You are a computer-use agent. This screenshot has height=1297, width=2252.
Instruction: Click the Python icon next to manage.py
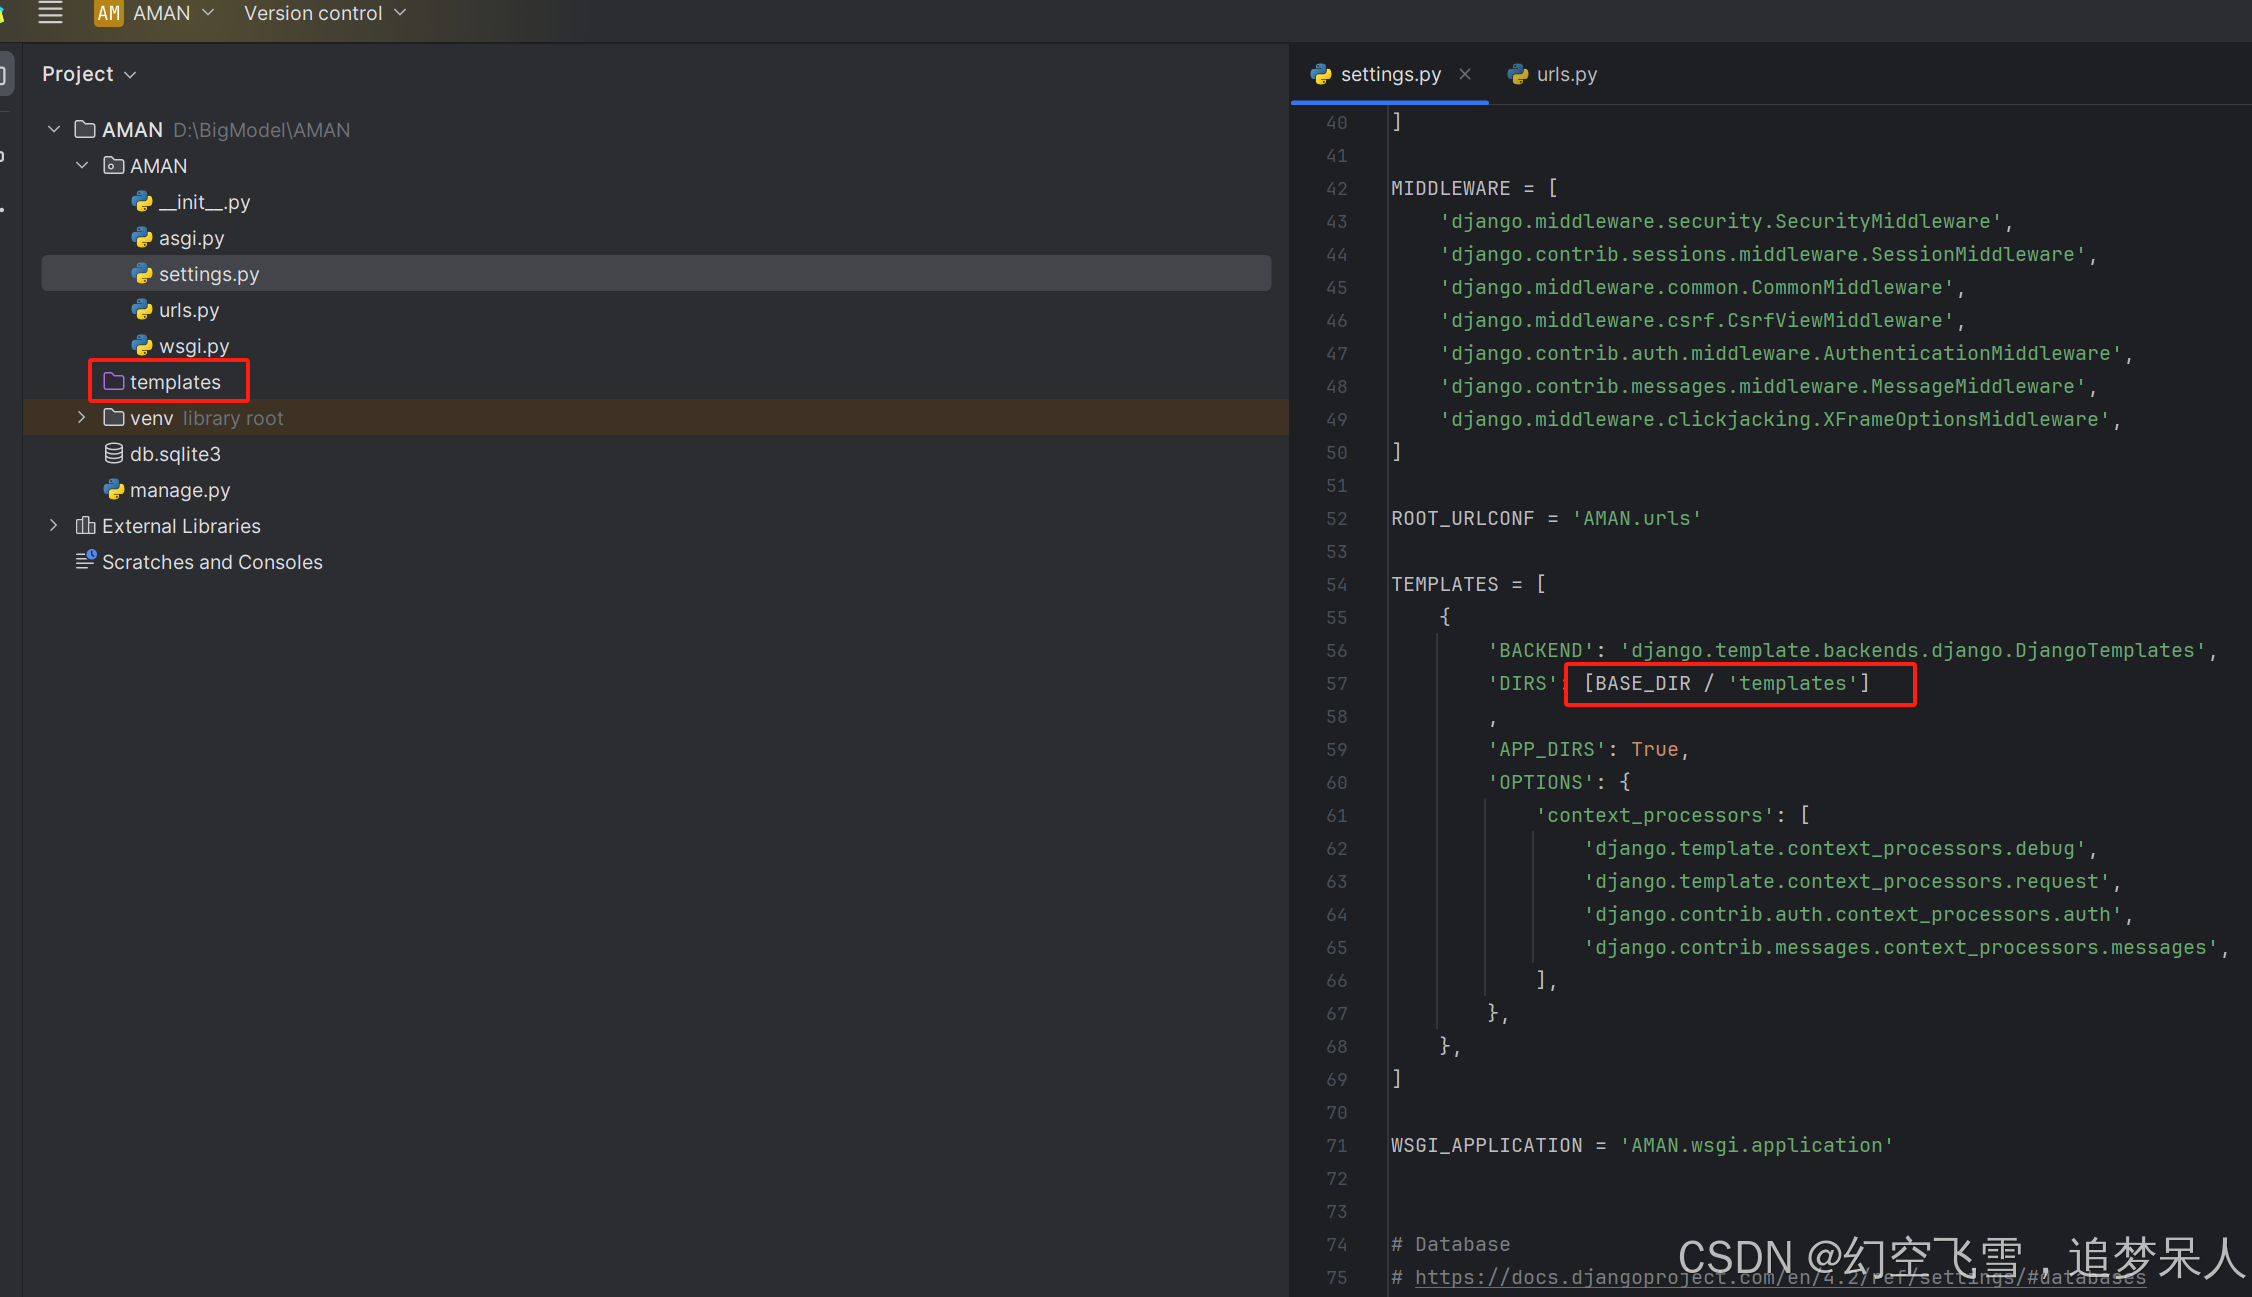pos(114,489)
